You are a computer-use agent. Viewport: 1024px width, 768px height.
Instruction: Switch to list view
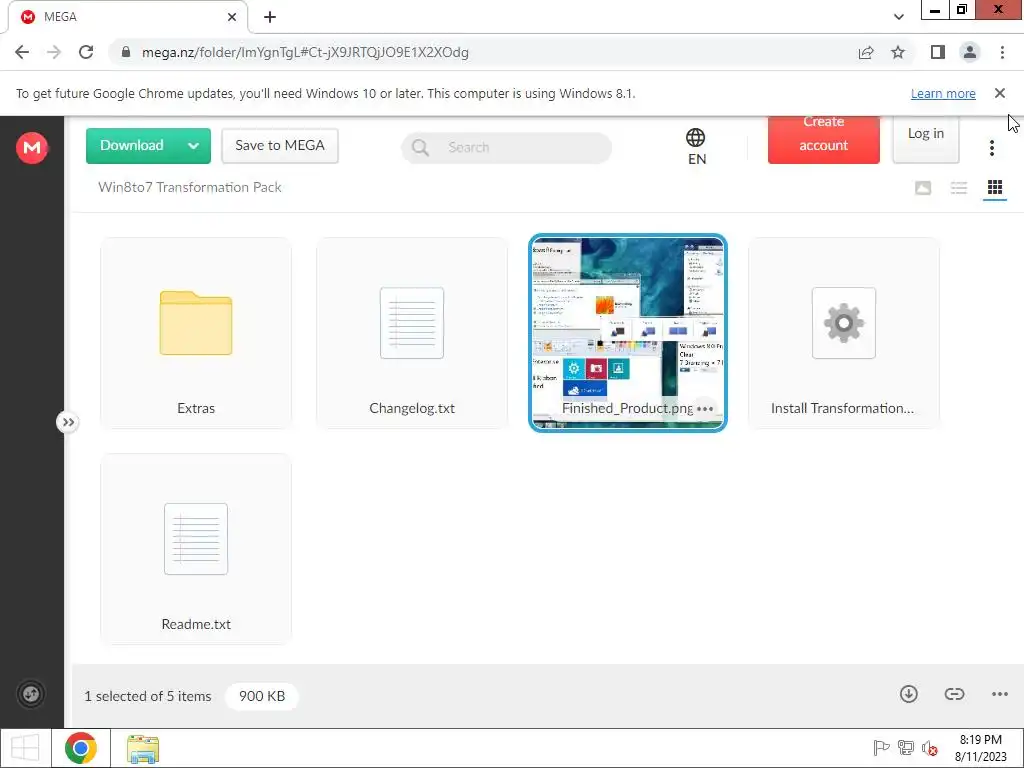click(959, 188)
